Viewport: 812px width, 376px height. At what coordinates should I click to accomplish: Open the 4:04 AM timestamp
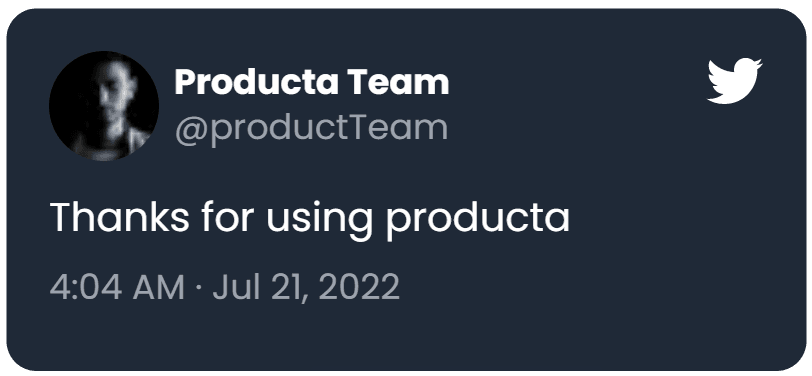point(117,287)
